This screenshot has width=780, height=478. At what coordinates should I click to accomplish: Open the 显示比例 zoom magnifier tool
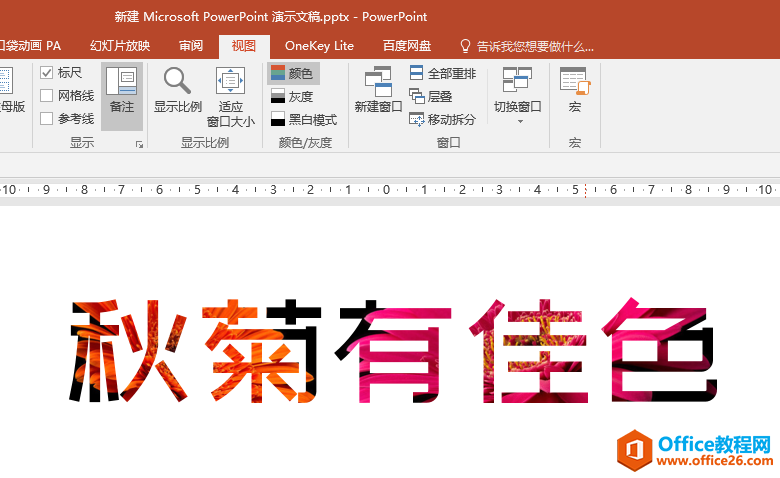coord(178,91)
